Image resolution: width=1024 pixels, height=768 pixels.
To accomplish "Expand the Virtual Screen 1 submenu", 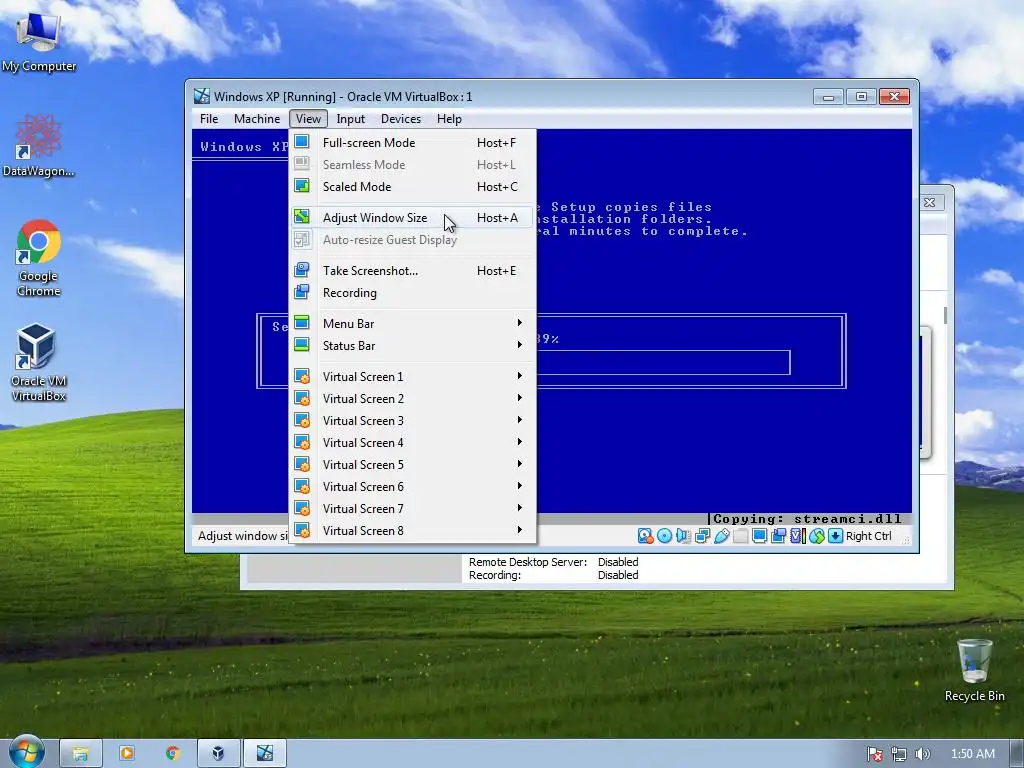I will [x=412, y=376].
